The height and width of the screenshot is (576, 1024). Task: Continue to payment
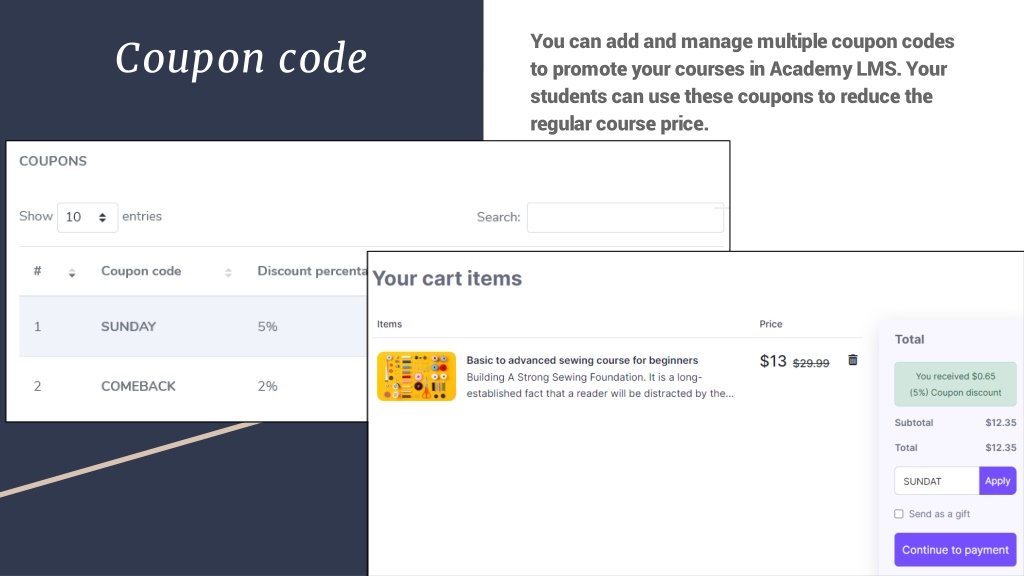(x=955, y=550)
